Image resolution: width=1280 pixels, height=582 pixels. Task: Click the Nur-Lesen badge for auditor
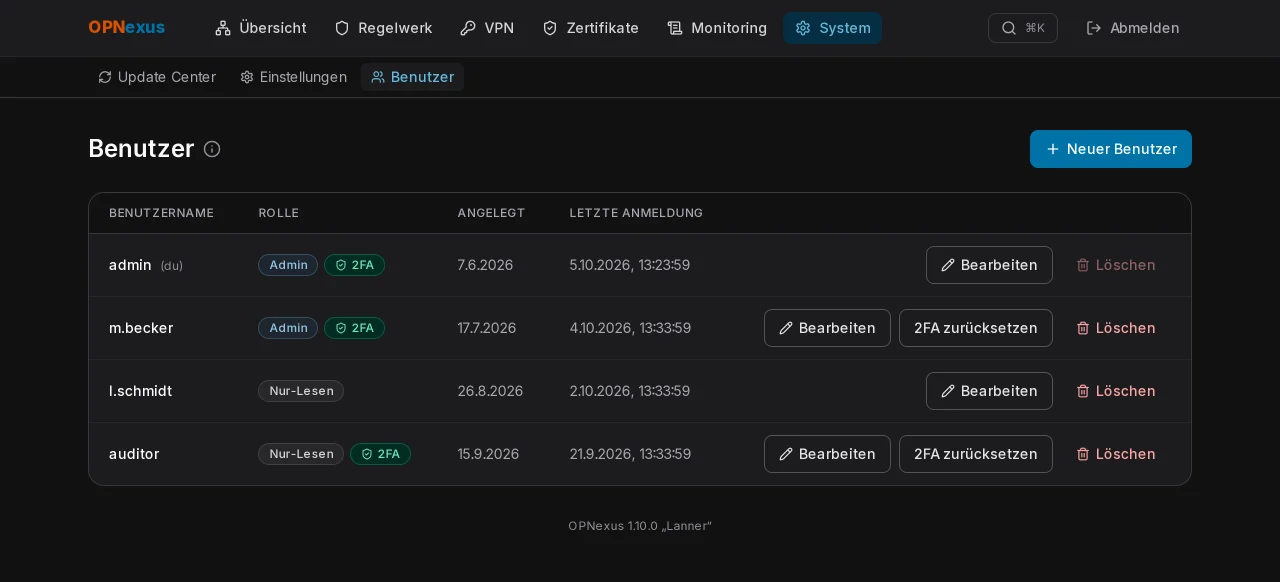pos(301,454)
